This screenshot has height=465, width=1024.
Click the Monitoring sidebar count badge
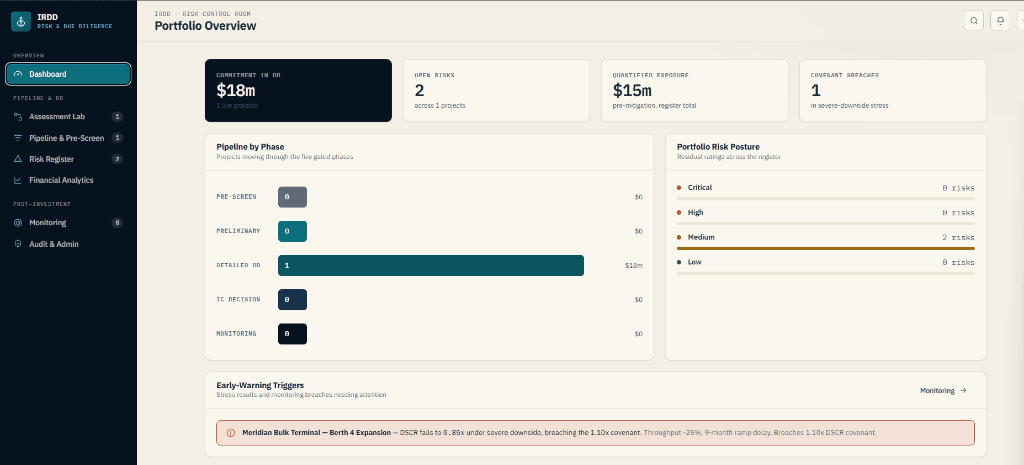click(x=117, y=223)
